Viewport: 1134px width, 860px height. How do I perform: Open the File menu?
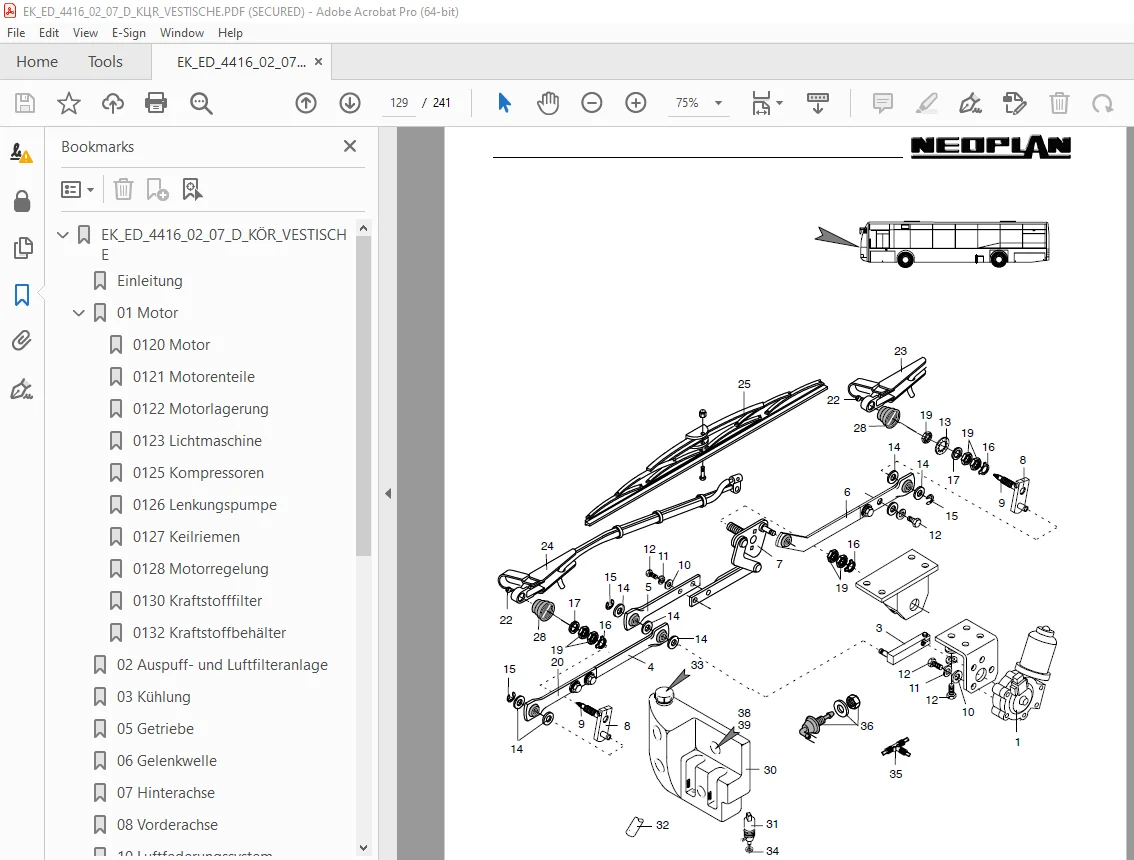click(16, 33)
